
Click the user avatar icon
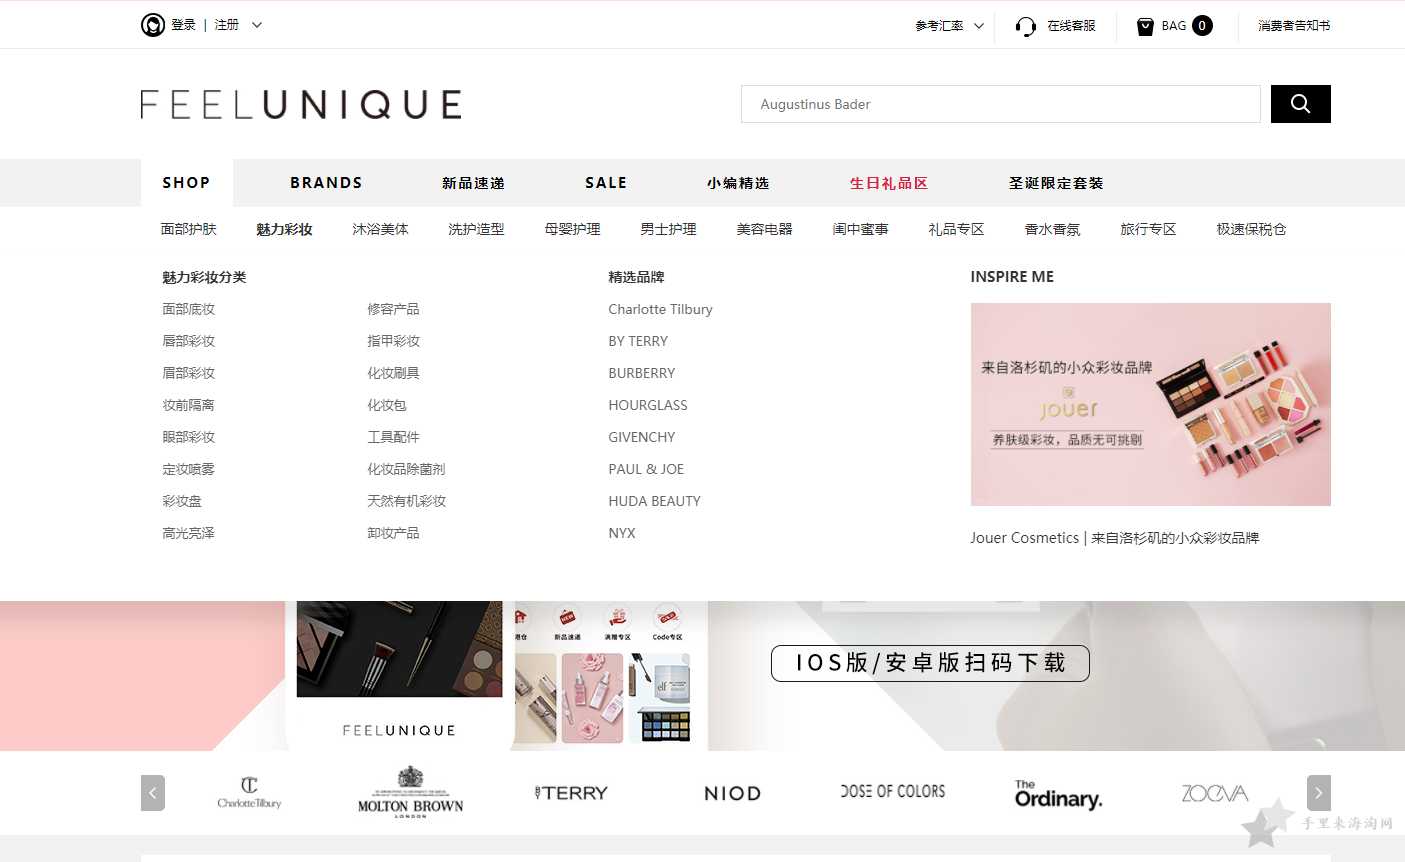point(153,25)
